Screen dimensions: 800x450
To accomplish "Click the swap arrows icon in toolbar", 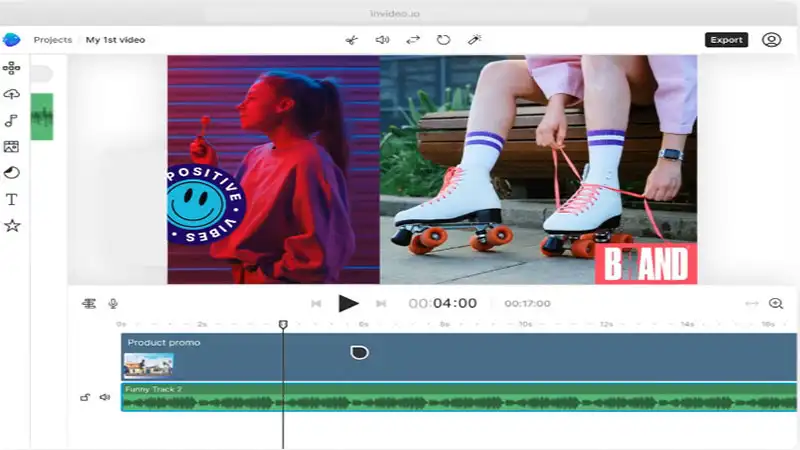I will [x=412, y=40].
